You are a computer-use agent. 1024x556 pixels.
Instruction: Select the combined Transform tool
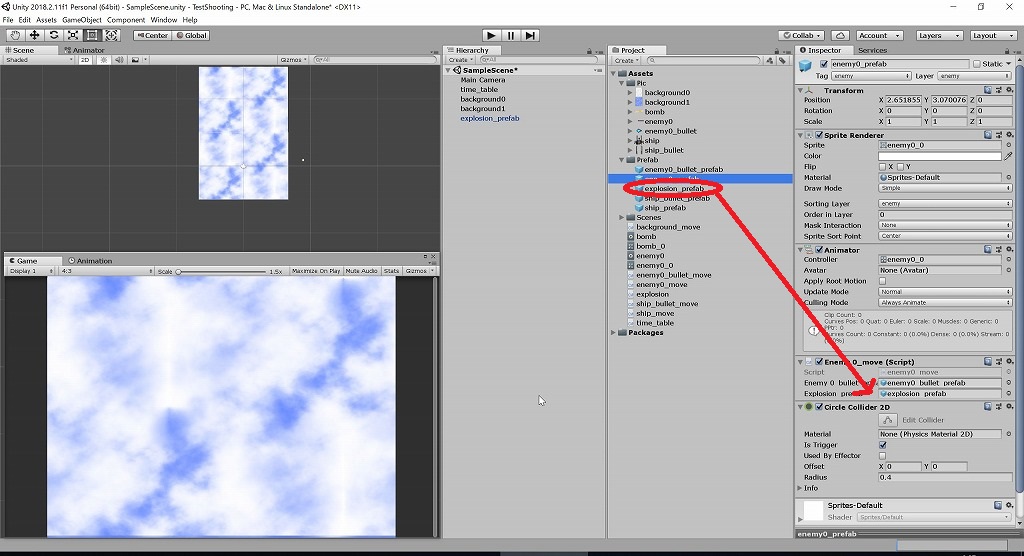click(x=111, y=35)
